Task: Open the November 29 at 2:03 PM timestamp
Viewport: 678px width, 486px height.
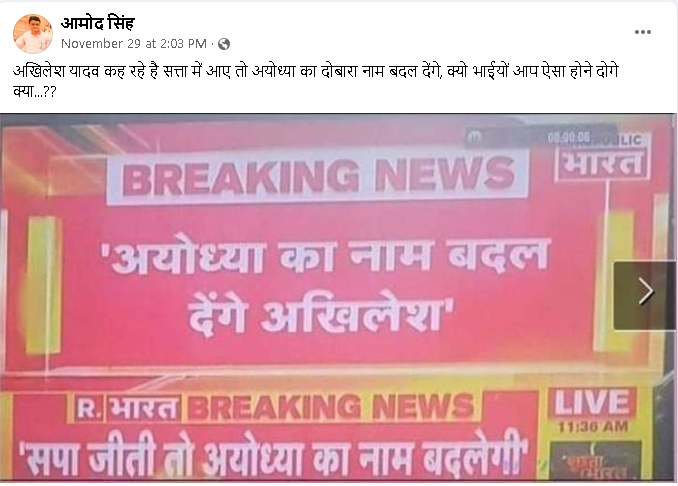Action: 134,44
